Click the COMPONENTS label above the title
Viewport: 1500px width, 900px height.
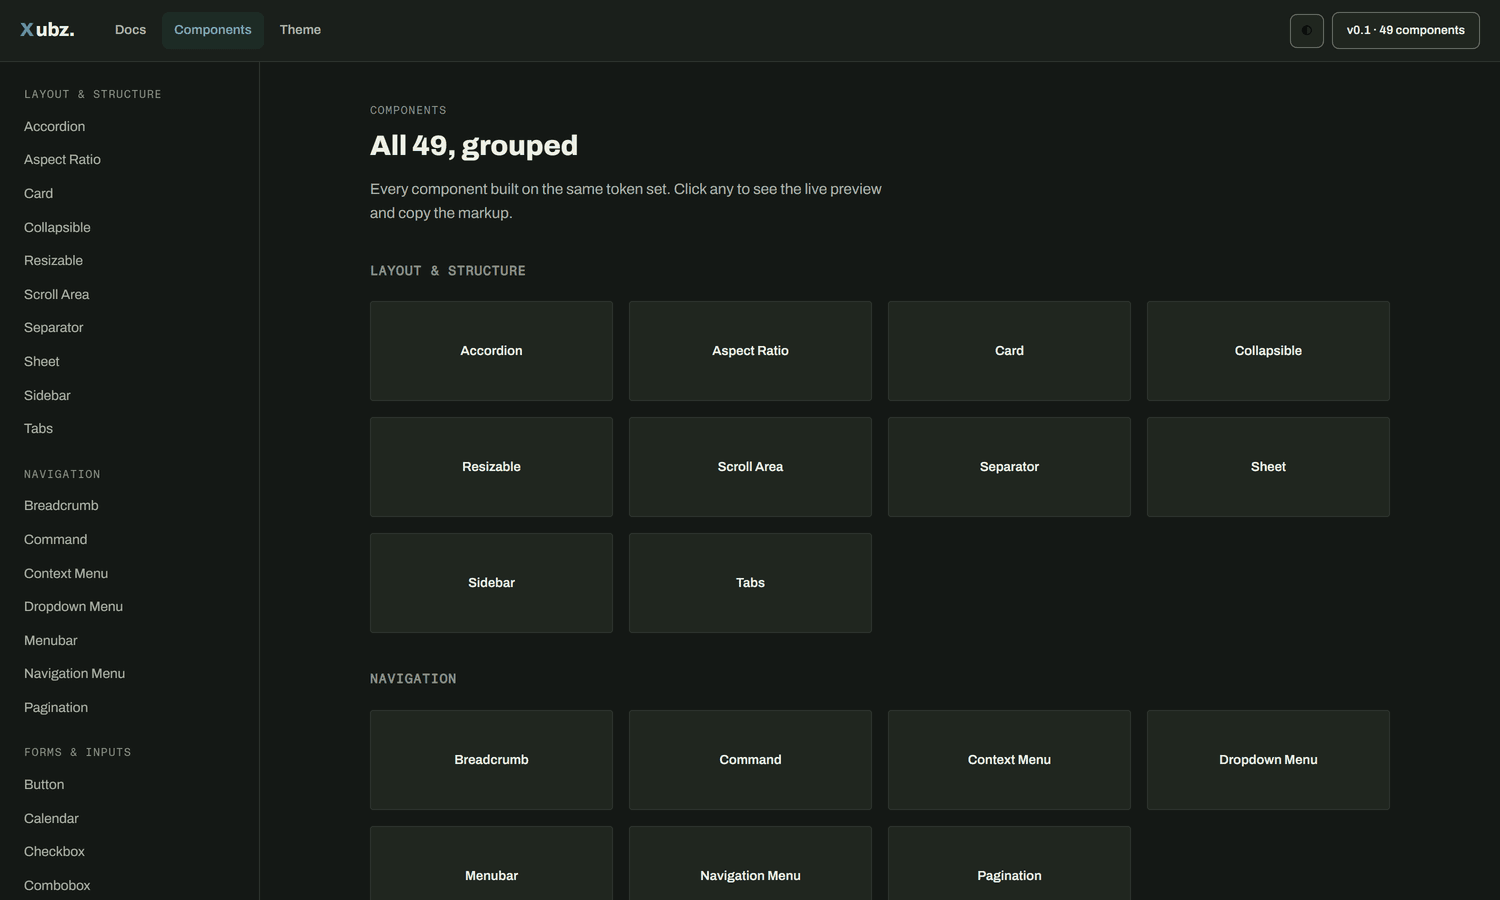[408, 110]
